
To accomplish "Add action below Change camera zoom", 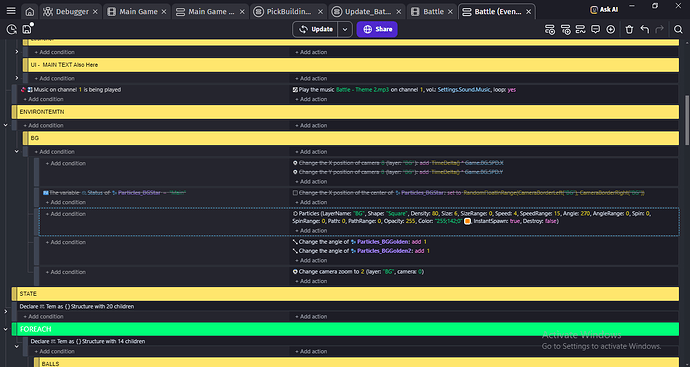I will [x=311, y=281].
